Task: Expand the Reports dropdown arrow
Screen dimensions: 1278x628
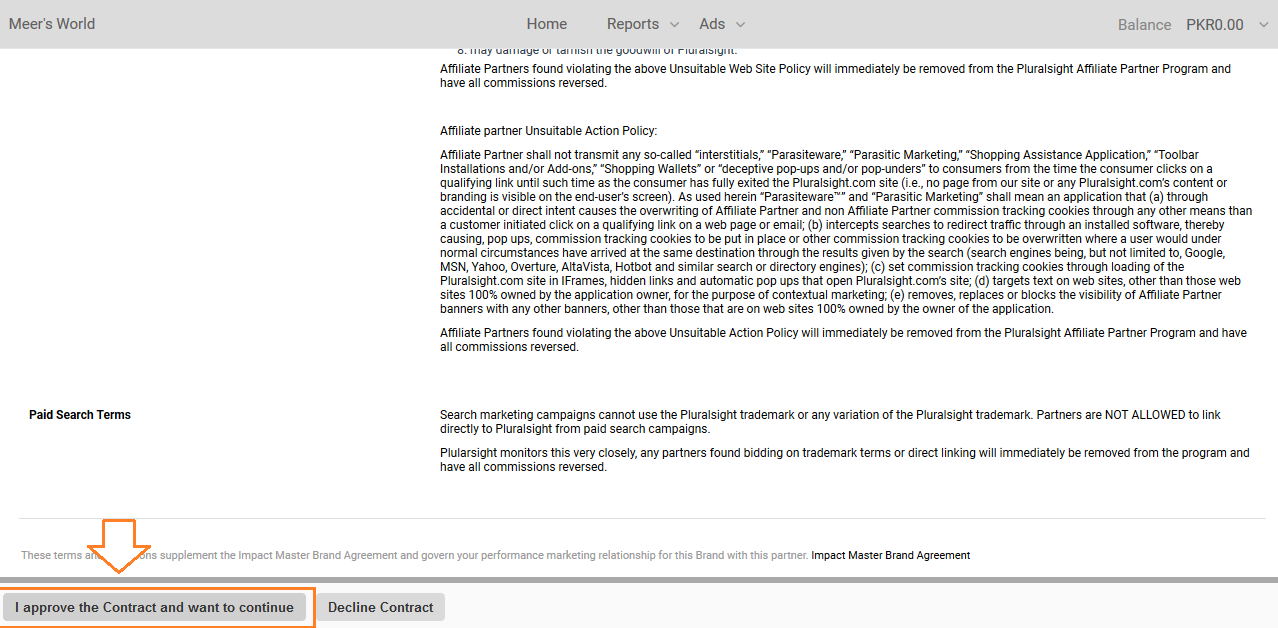Action: pyautogui.click(x=674, y=25)
